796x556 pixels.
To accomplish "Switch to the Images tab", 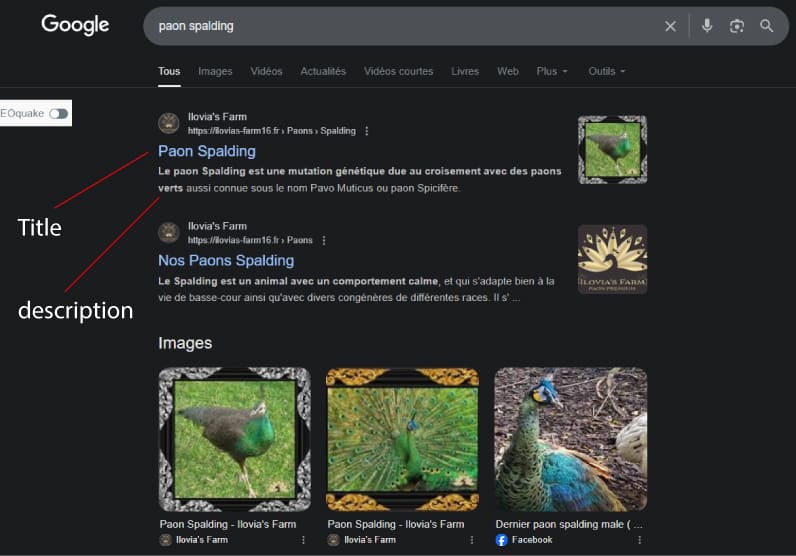I will (x=215, y=72).
